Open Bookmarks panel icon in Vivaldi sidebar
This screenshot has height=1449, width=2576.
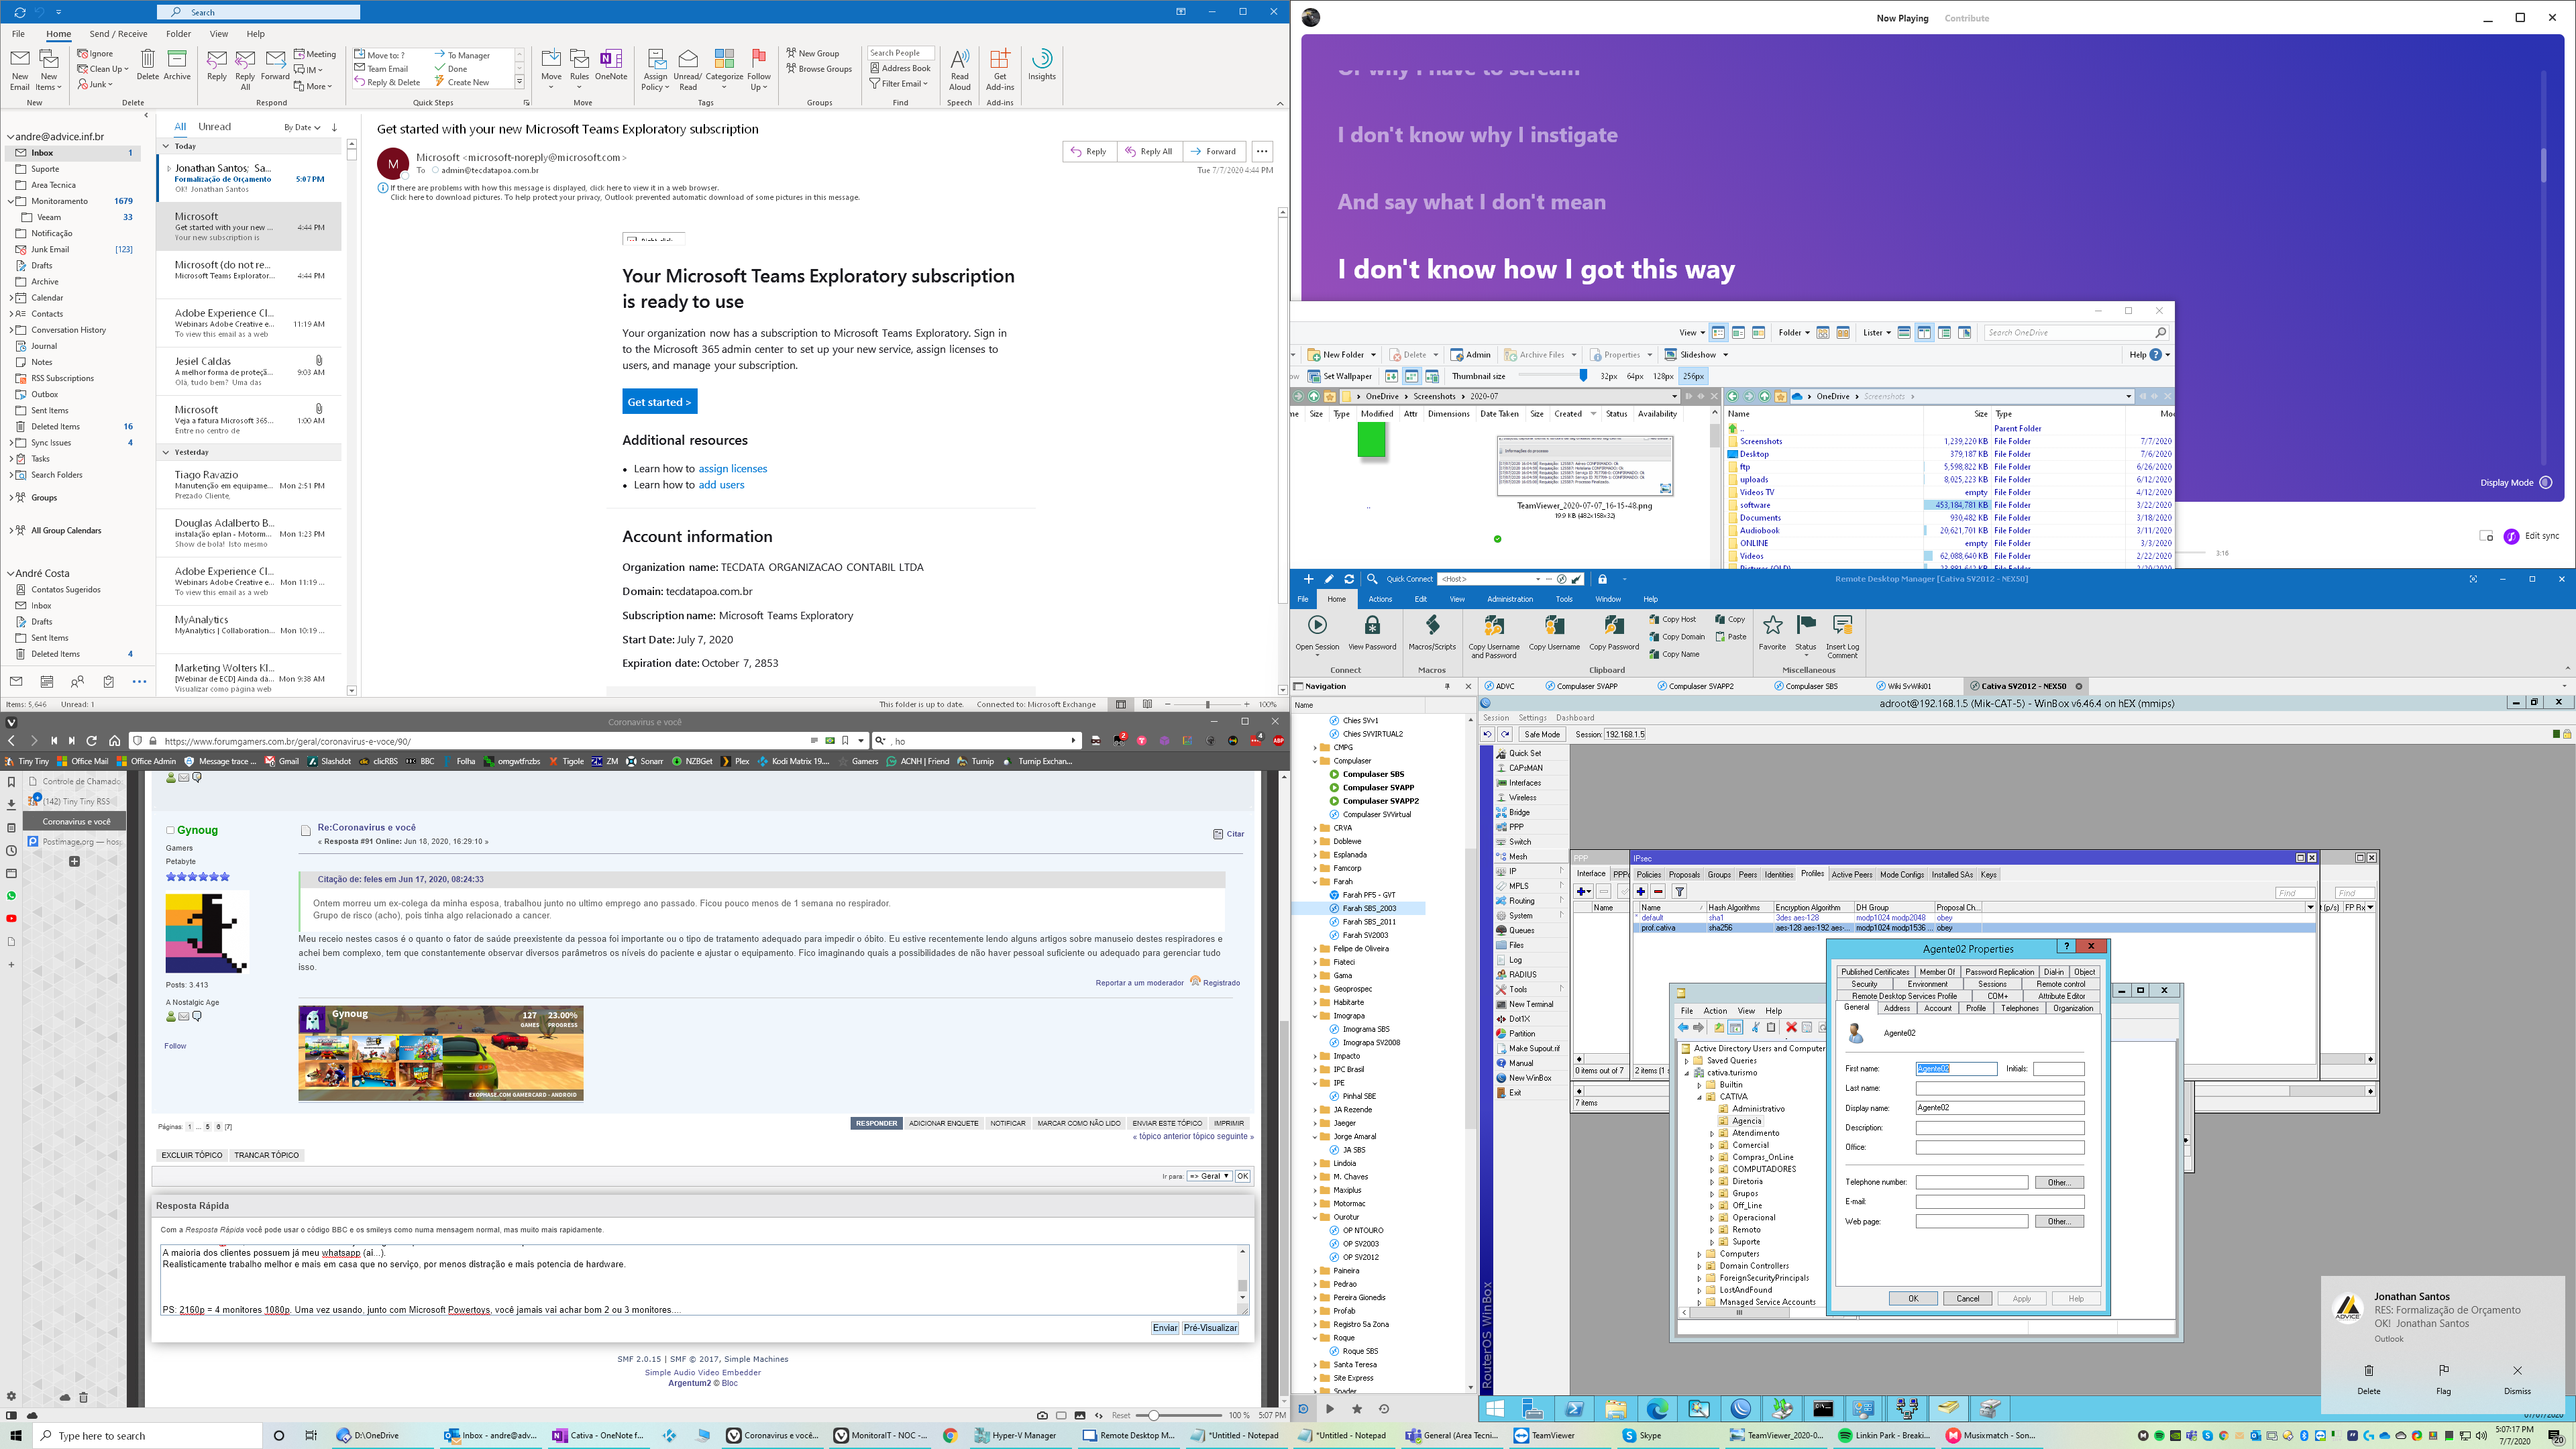point(11,781)
